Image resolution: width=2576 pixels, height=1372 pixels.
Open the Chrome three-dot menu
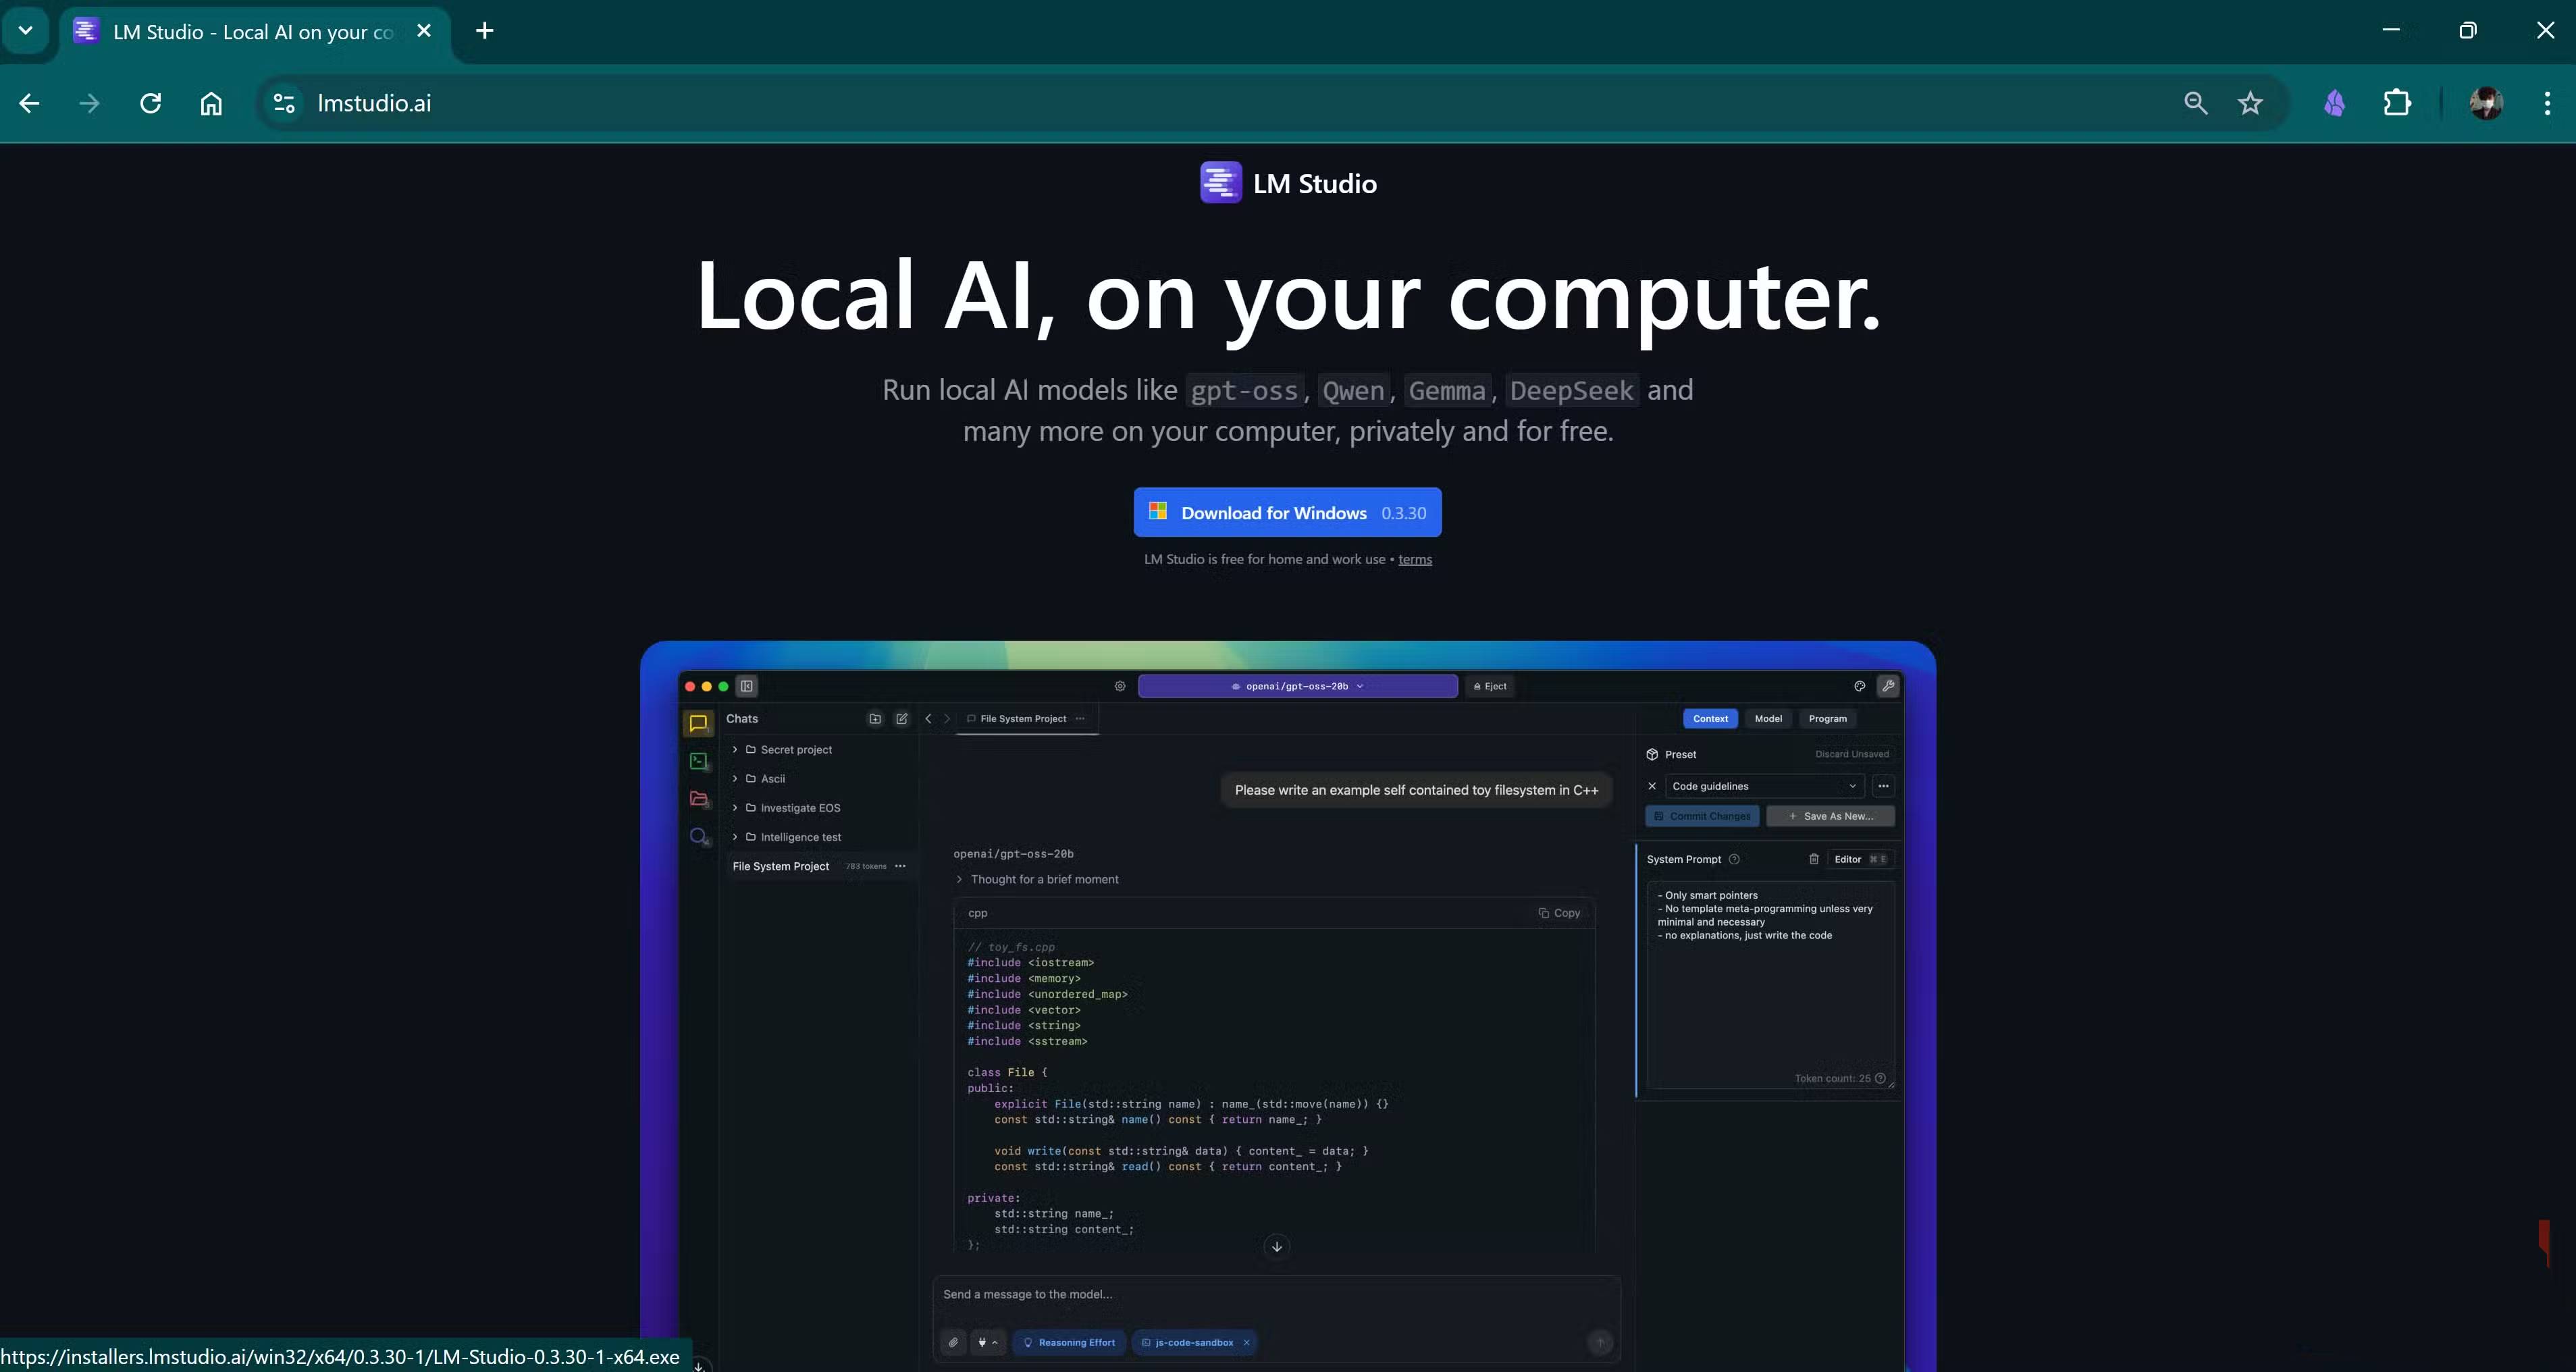click(2546, 103)
